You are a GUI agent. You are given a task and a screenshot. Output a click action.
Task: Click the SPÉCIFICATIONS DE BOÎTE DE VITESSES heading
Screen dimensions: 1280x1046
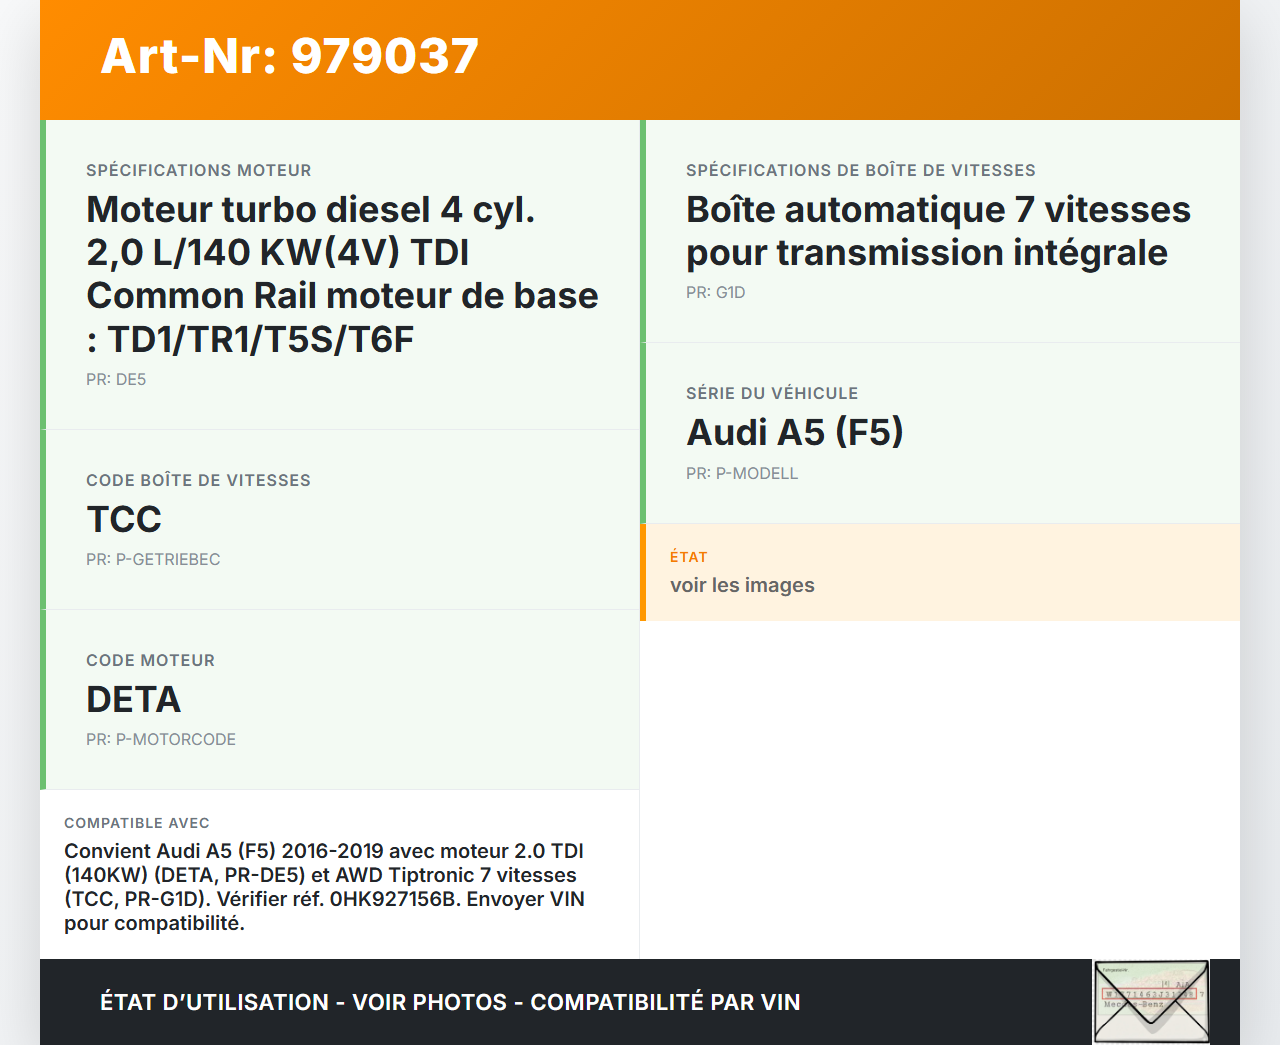[x=861, y=171]
